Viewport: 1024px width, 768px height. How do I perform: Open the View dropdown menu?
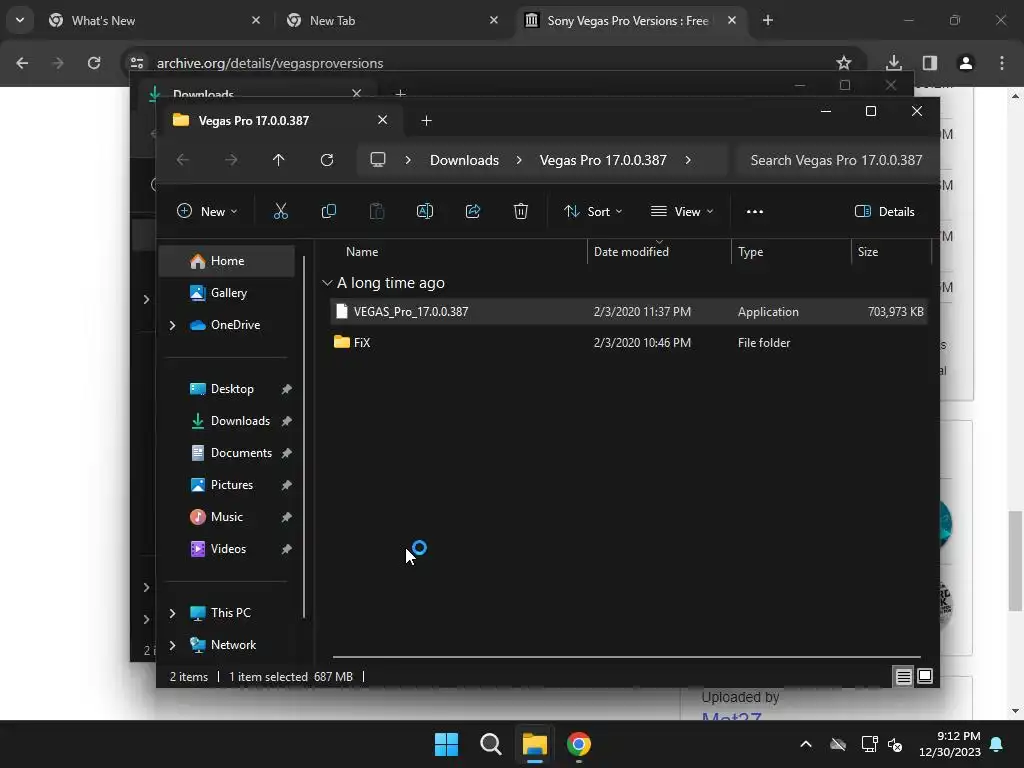point(682,212)
